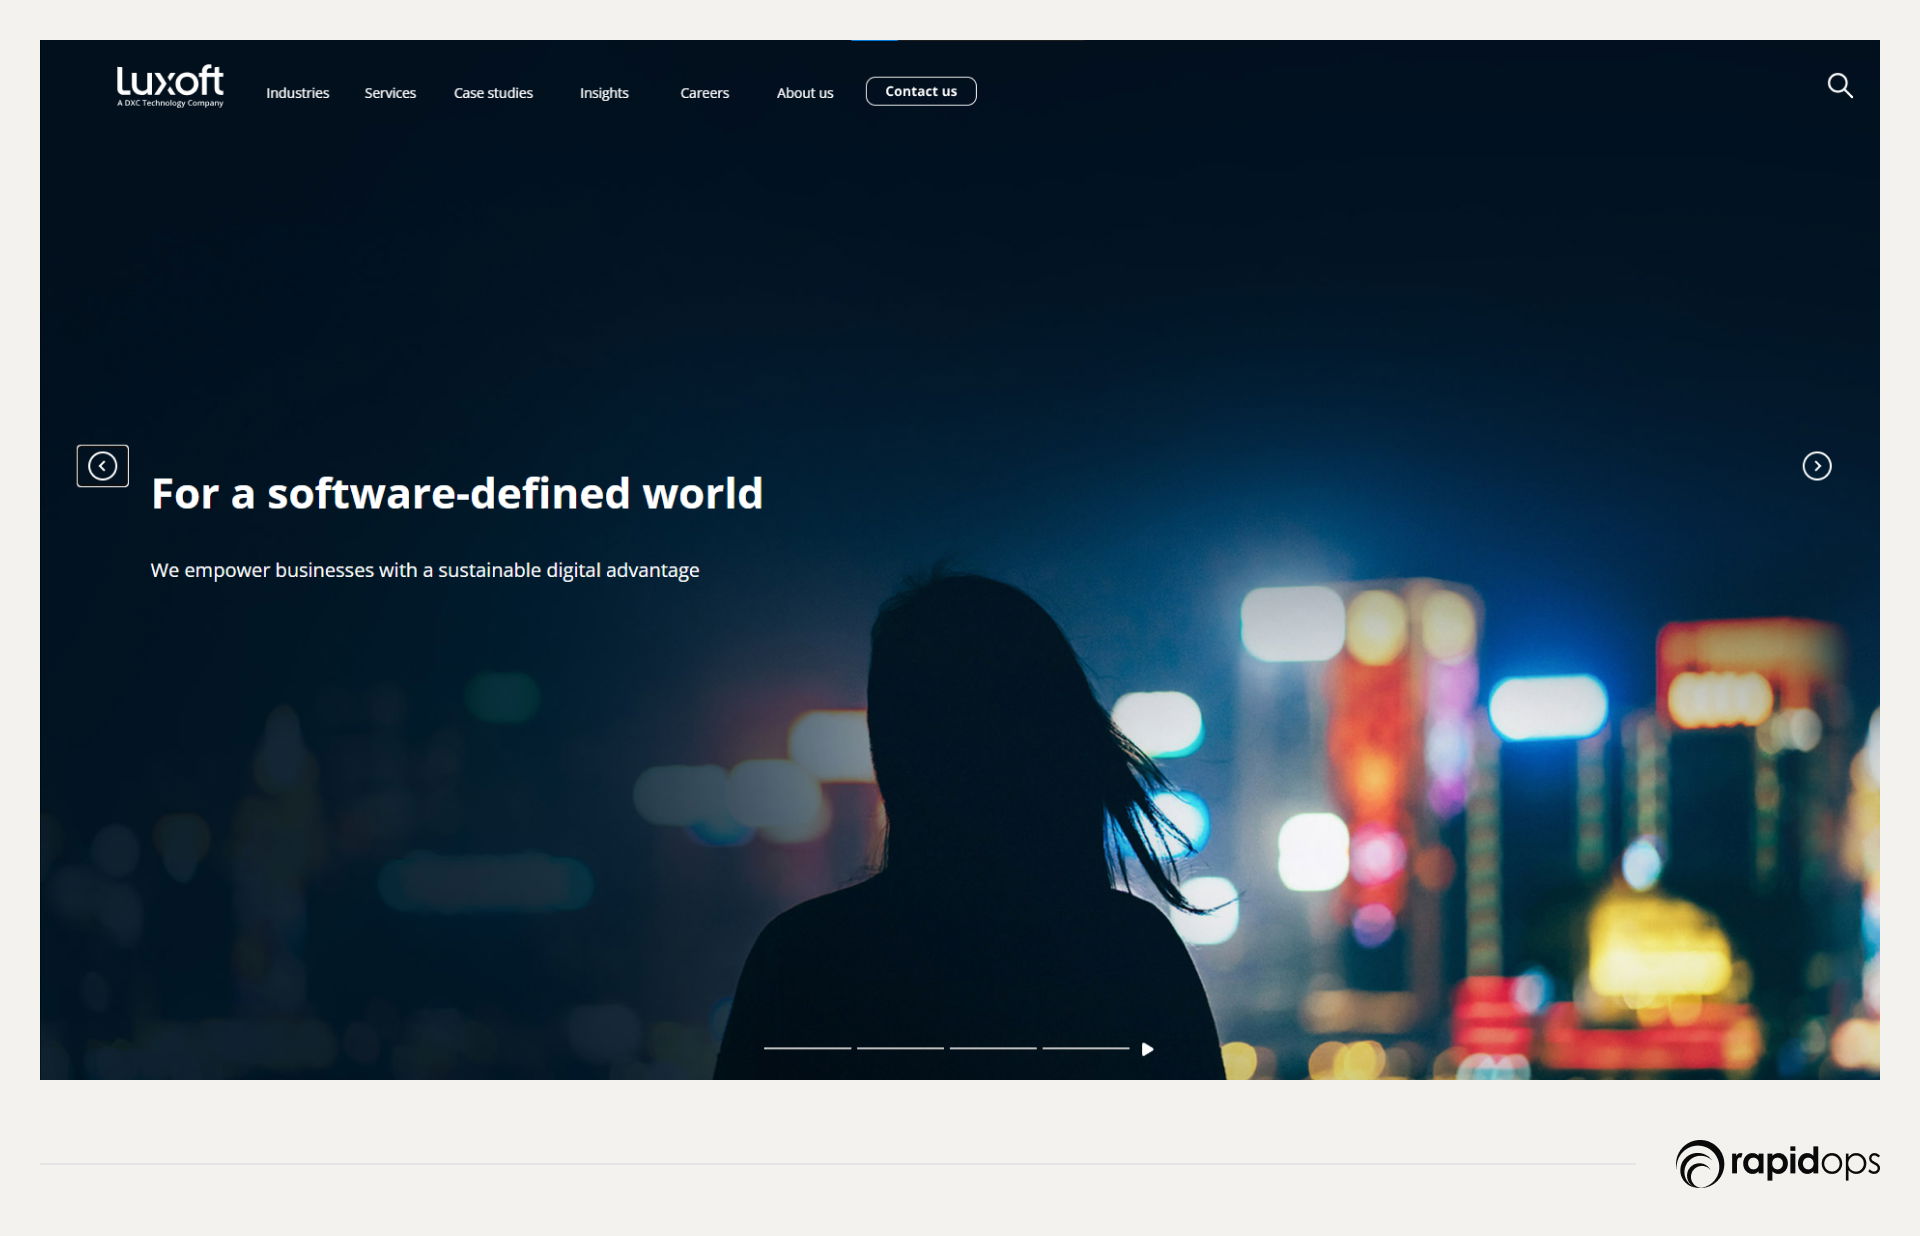Click the Contact us button

pyautogui.click(x=920, y=91)
